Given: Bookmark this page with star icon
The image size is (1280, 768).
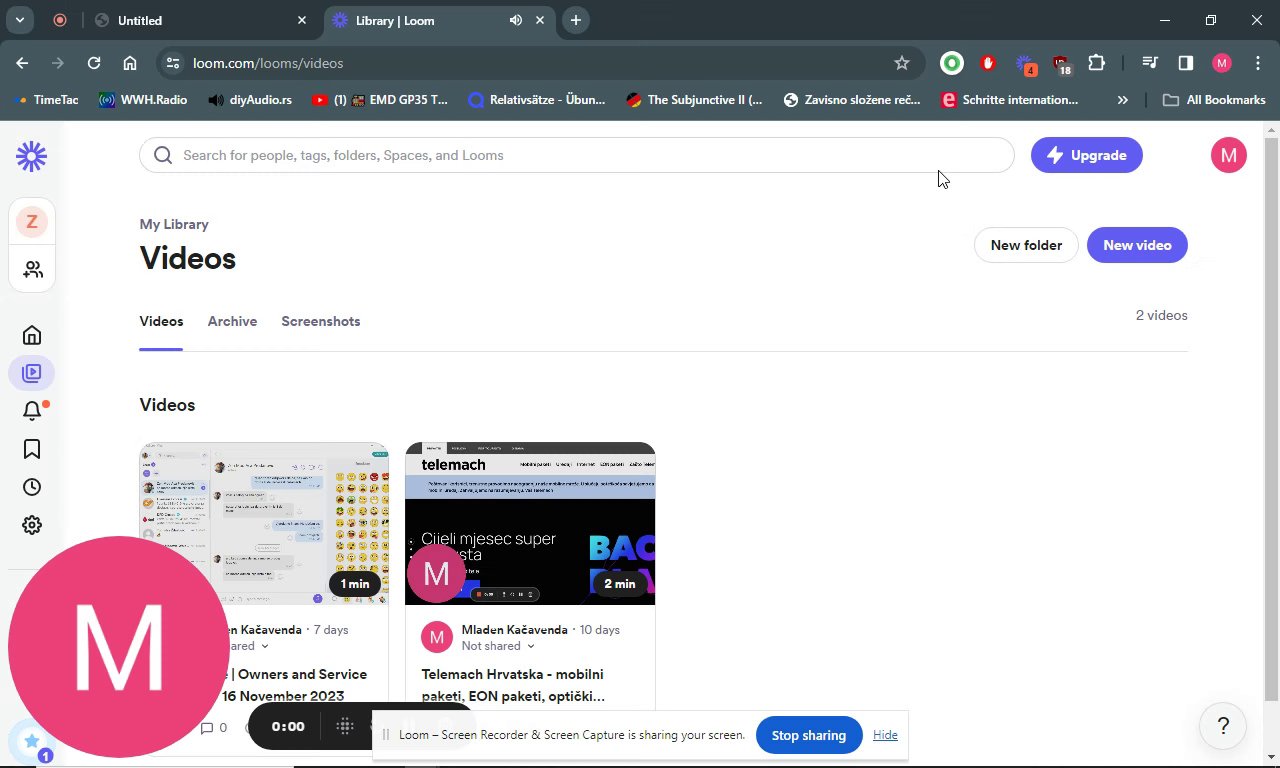Looking at the screenshot, I should coord(902,63).
